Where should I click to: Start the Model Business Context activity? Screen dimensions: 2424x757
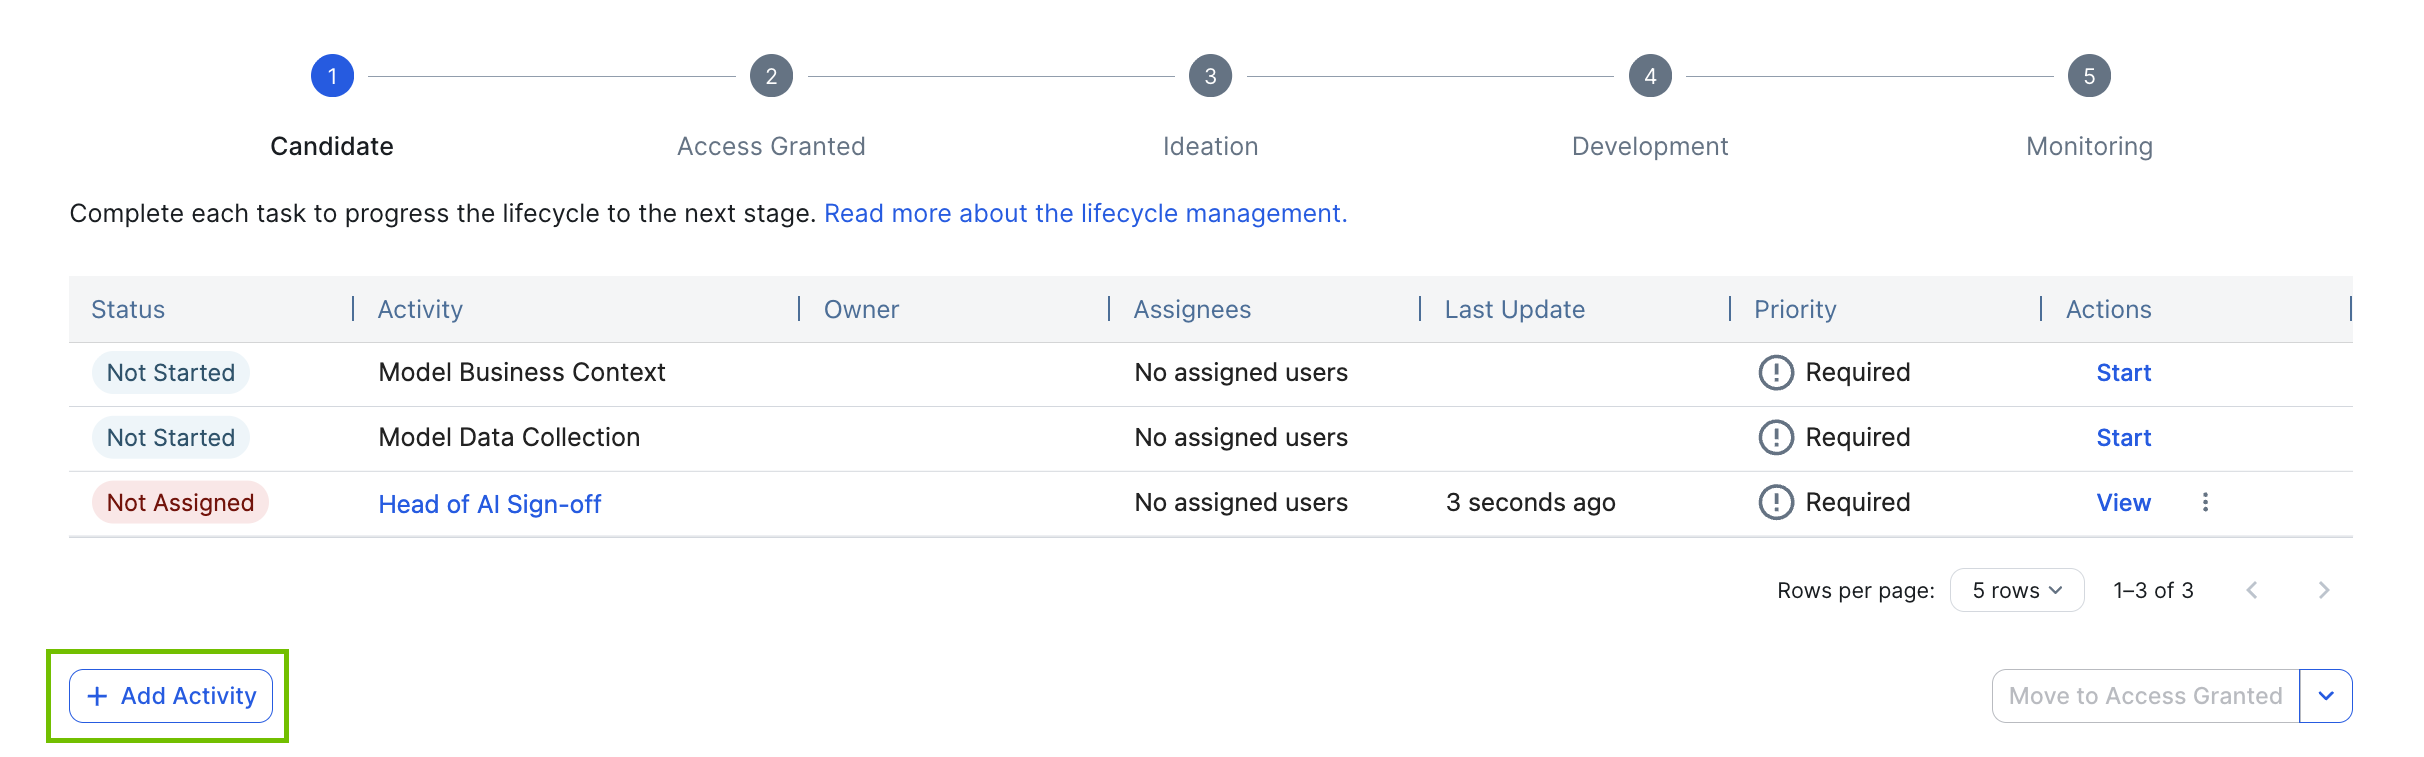pos(2123,373)
